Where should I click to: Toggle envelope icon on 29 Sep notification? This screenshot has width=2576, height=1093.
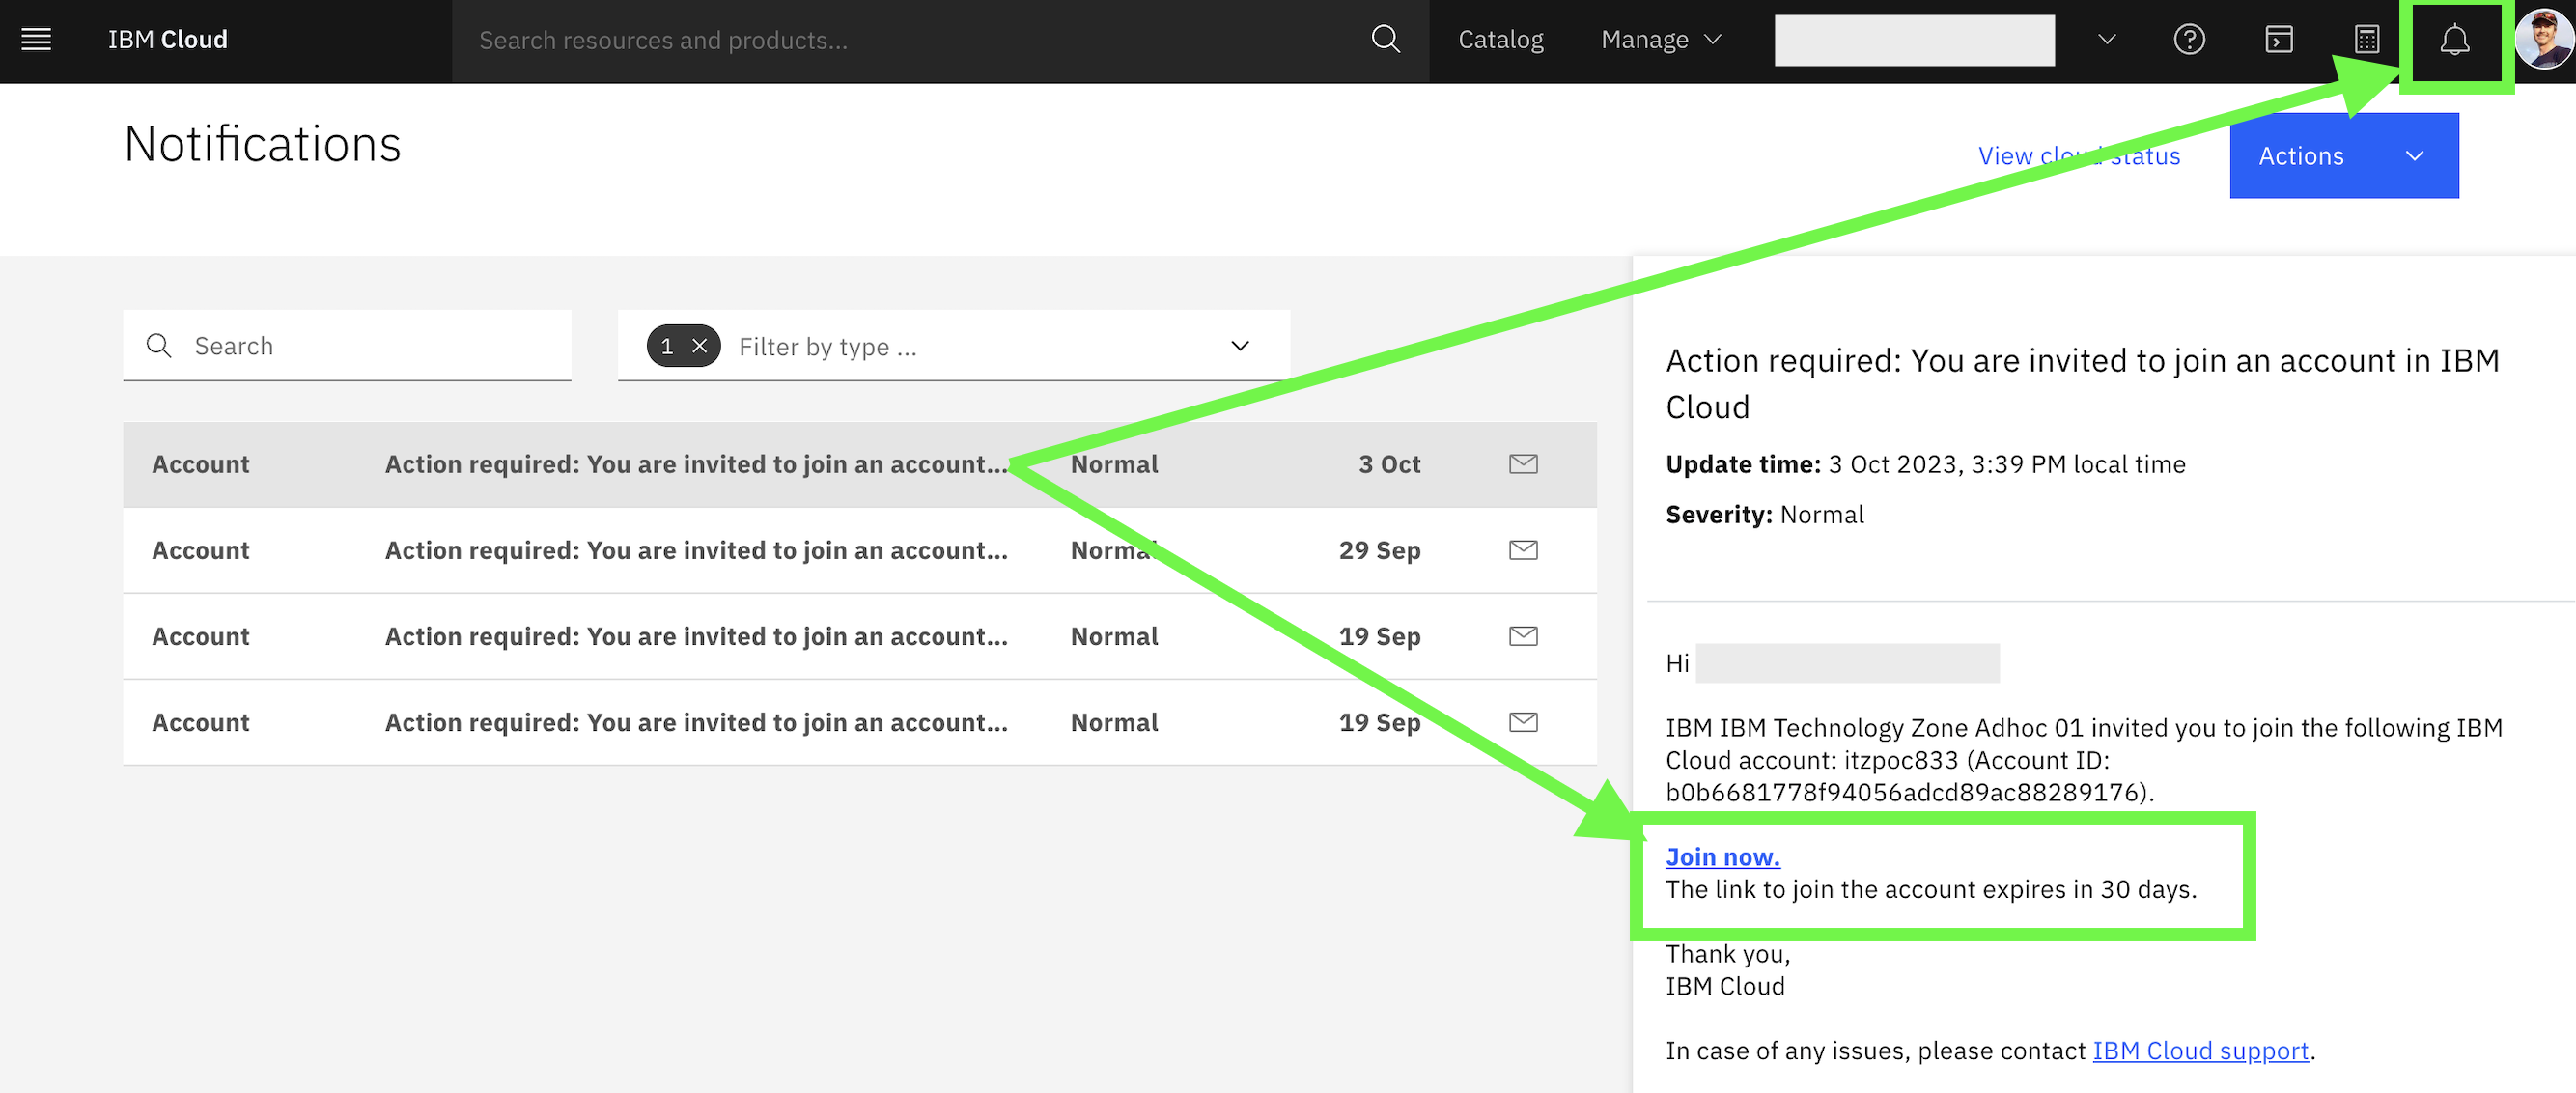click(x=1522, y=550)
